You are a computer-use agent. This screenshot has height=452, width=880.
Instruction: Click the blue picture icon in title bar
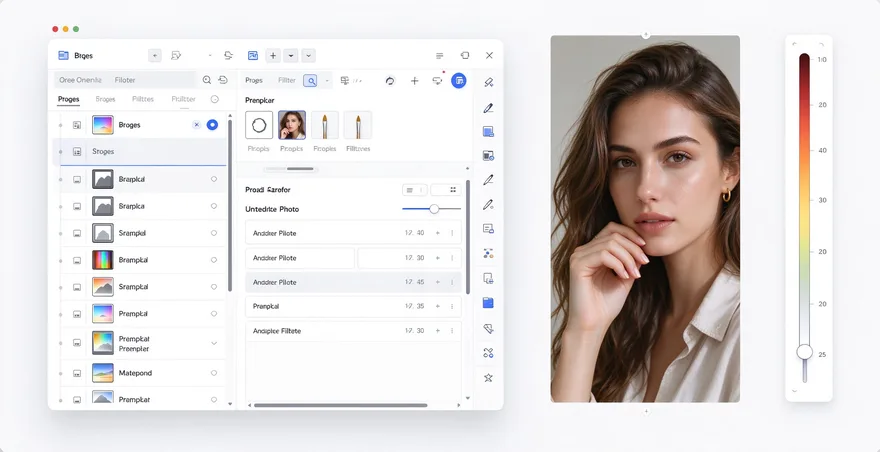tap(253, 56)
